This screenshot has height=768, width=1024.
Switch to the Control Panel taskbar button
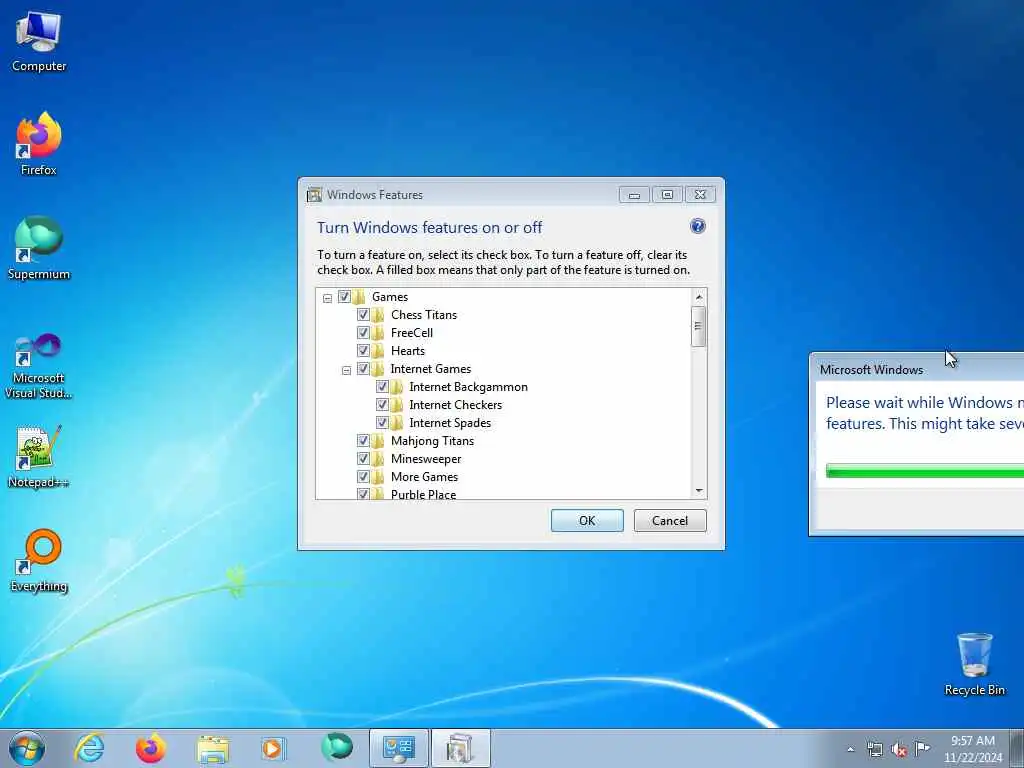398,748
